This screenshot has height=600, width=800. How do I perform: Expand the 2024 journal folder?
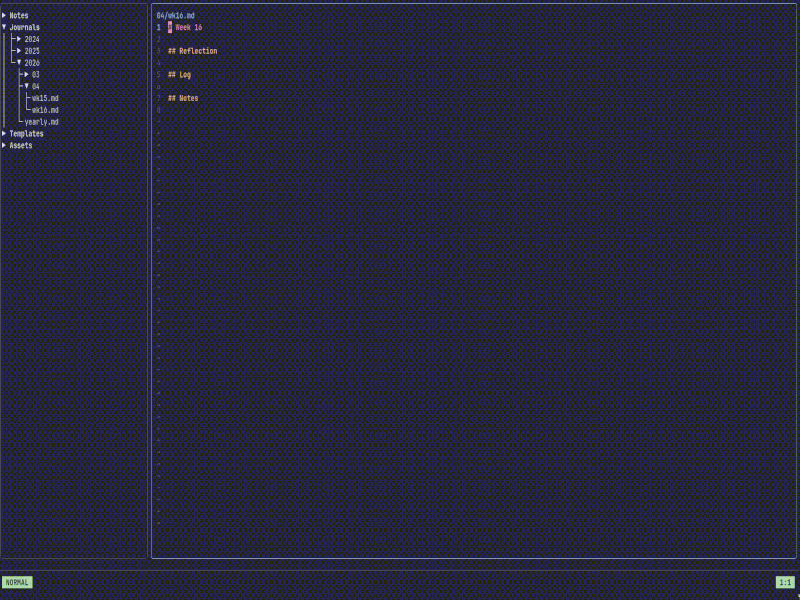click(x=19, y=39)
